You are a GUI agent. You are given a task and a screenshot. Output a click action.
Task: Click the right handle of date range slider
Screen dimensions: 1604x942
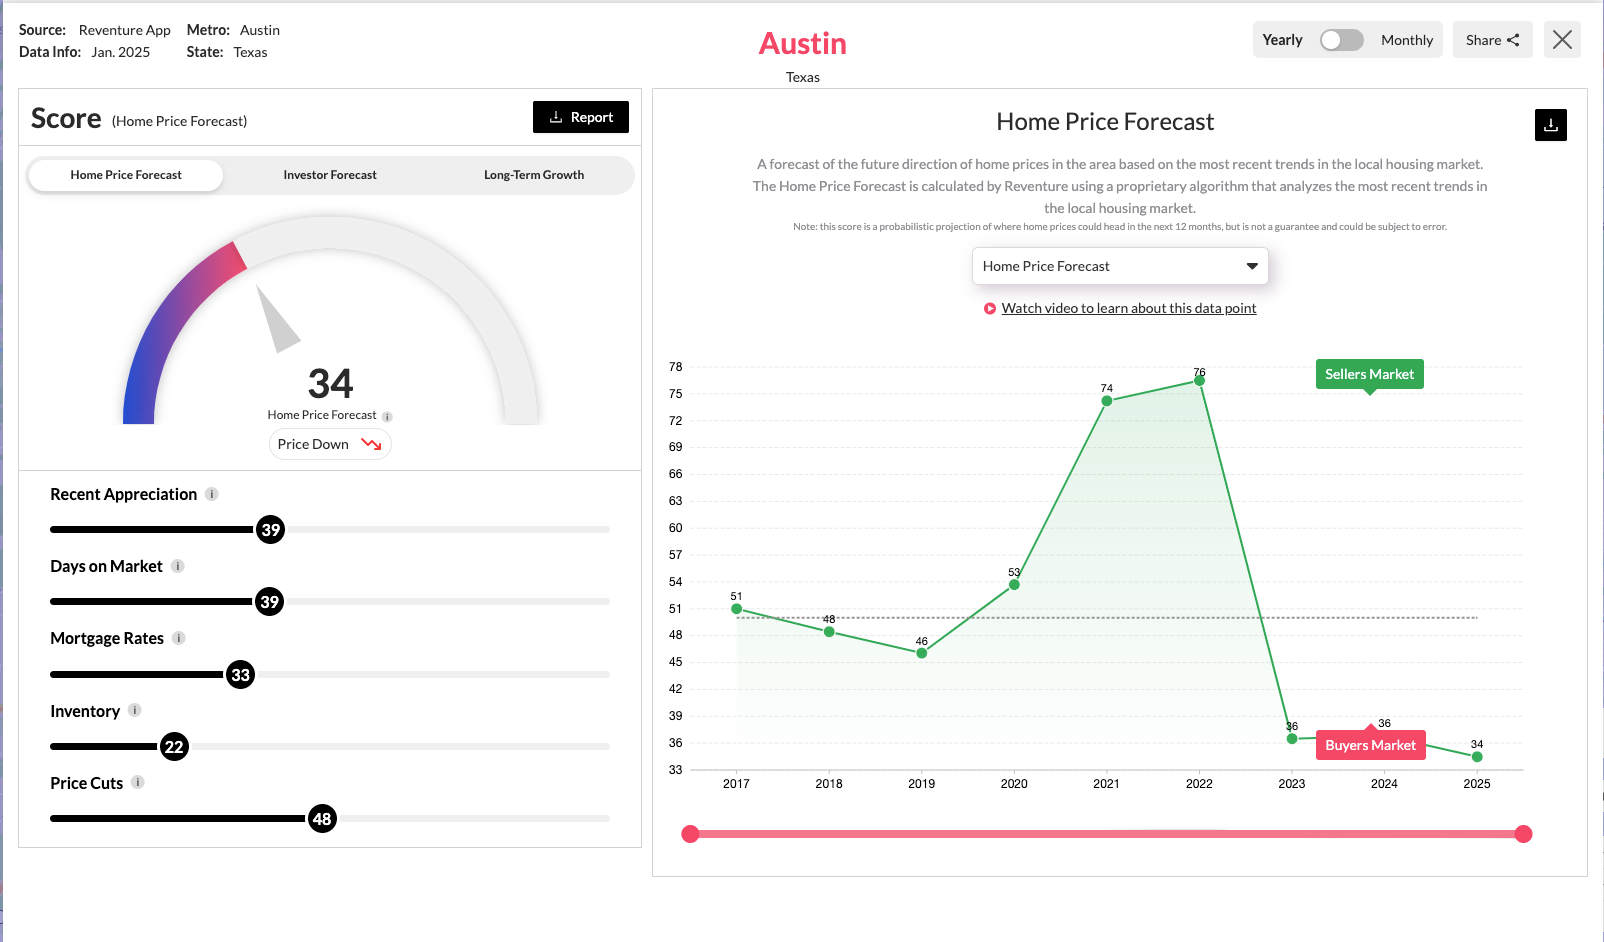click(x=1523, y=834)
